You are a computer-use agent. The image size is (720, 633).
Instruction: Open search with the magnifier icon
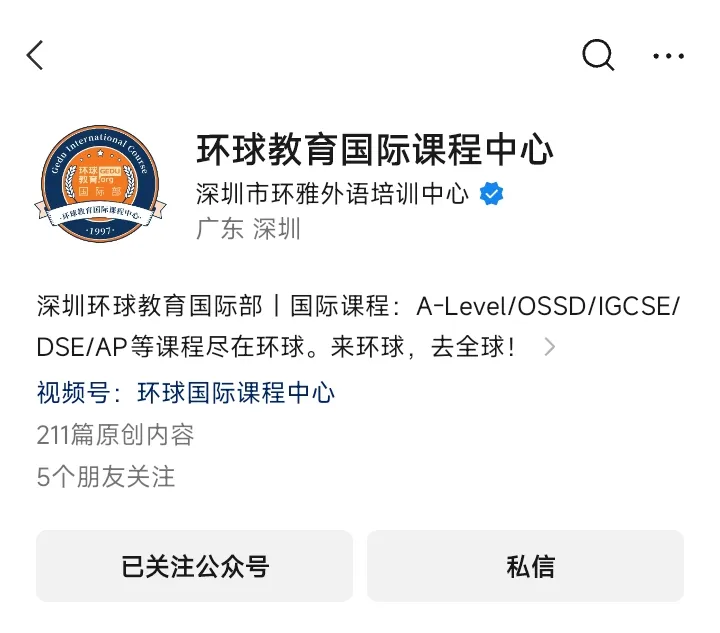click(598, 55)
